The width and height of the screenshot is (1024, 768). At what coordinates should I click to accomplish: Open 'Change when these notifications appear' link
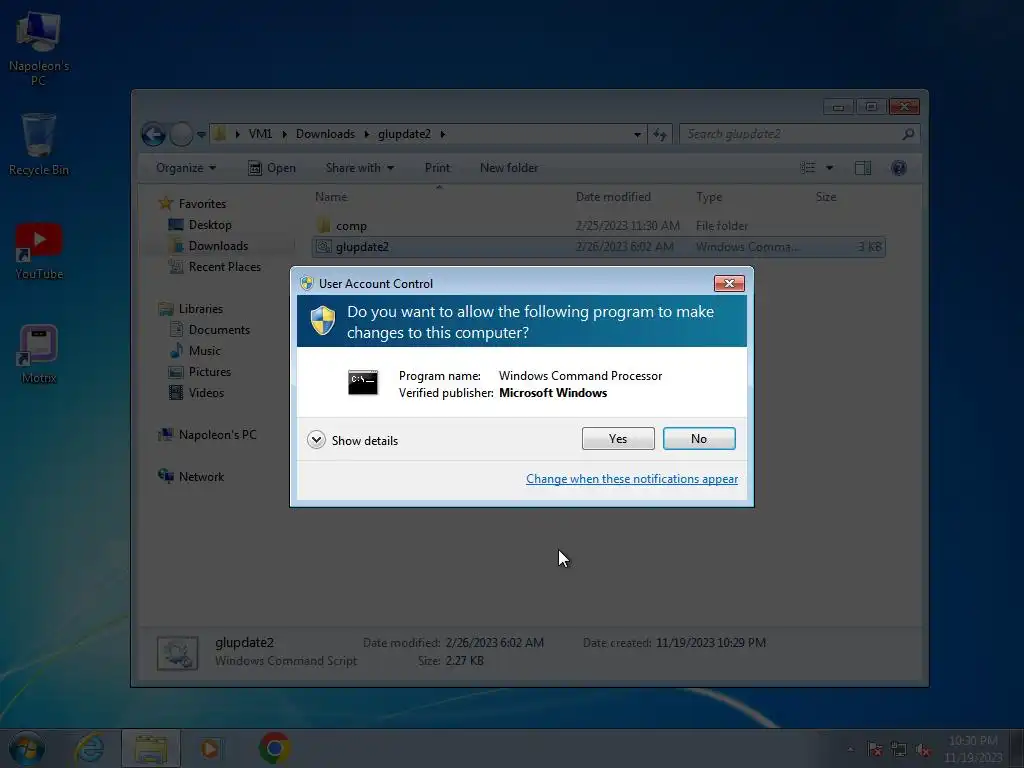click(632, 479)
